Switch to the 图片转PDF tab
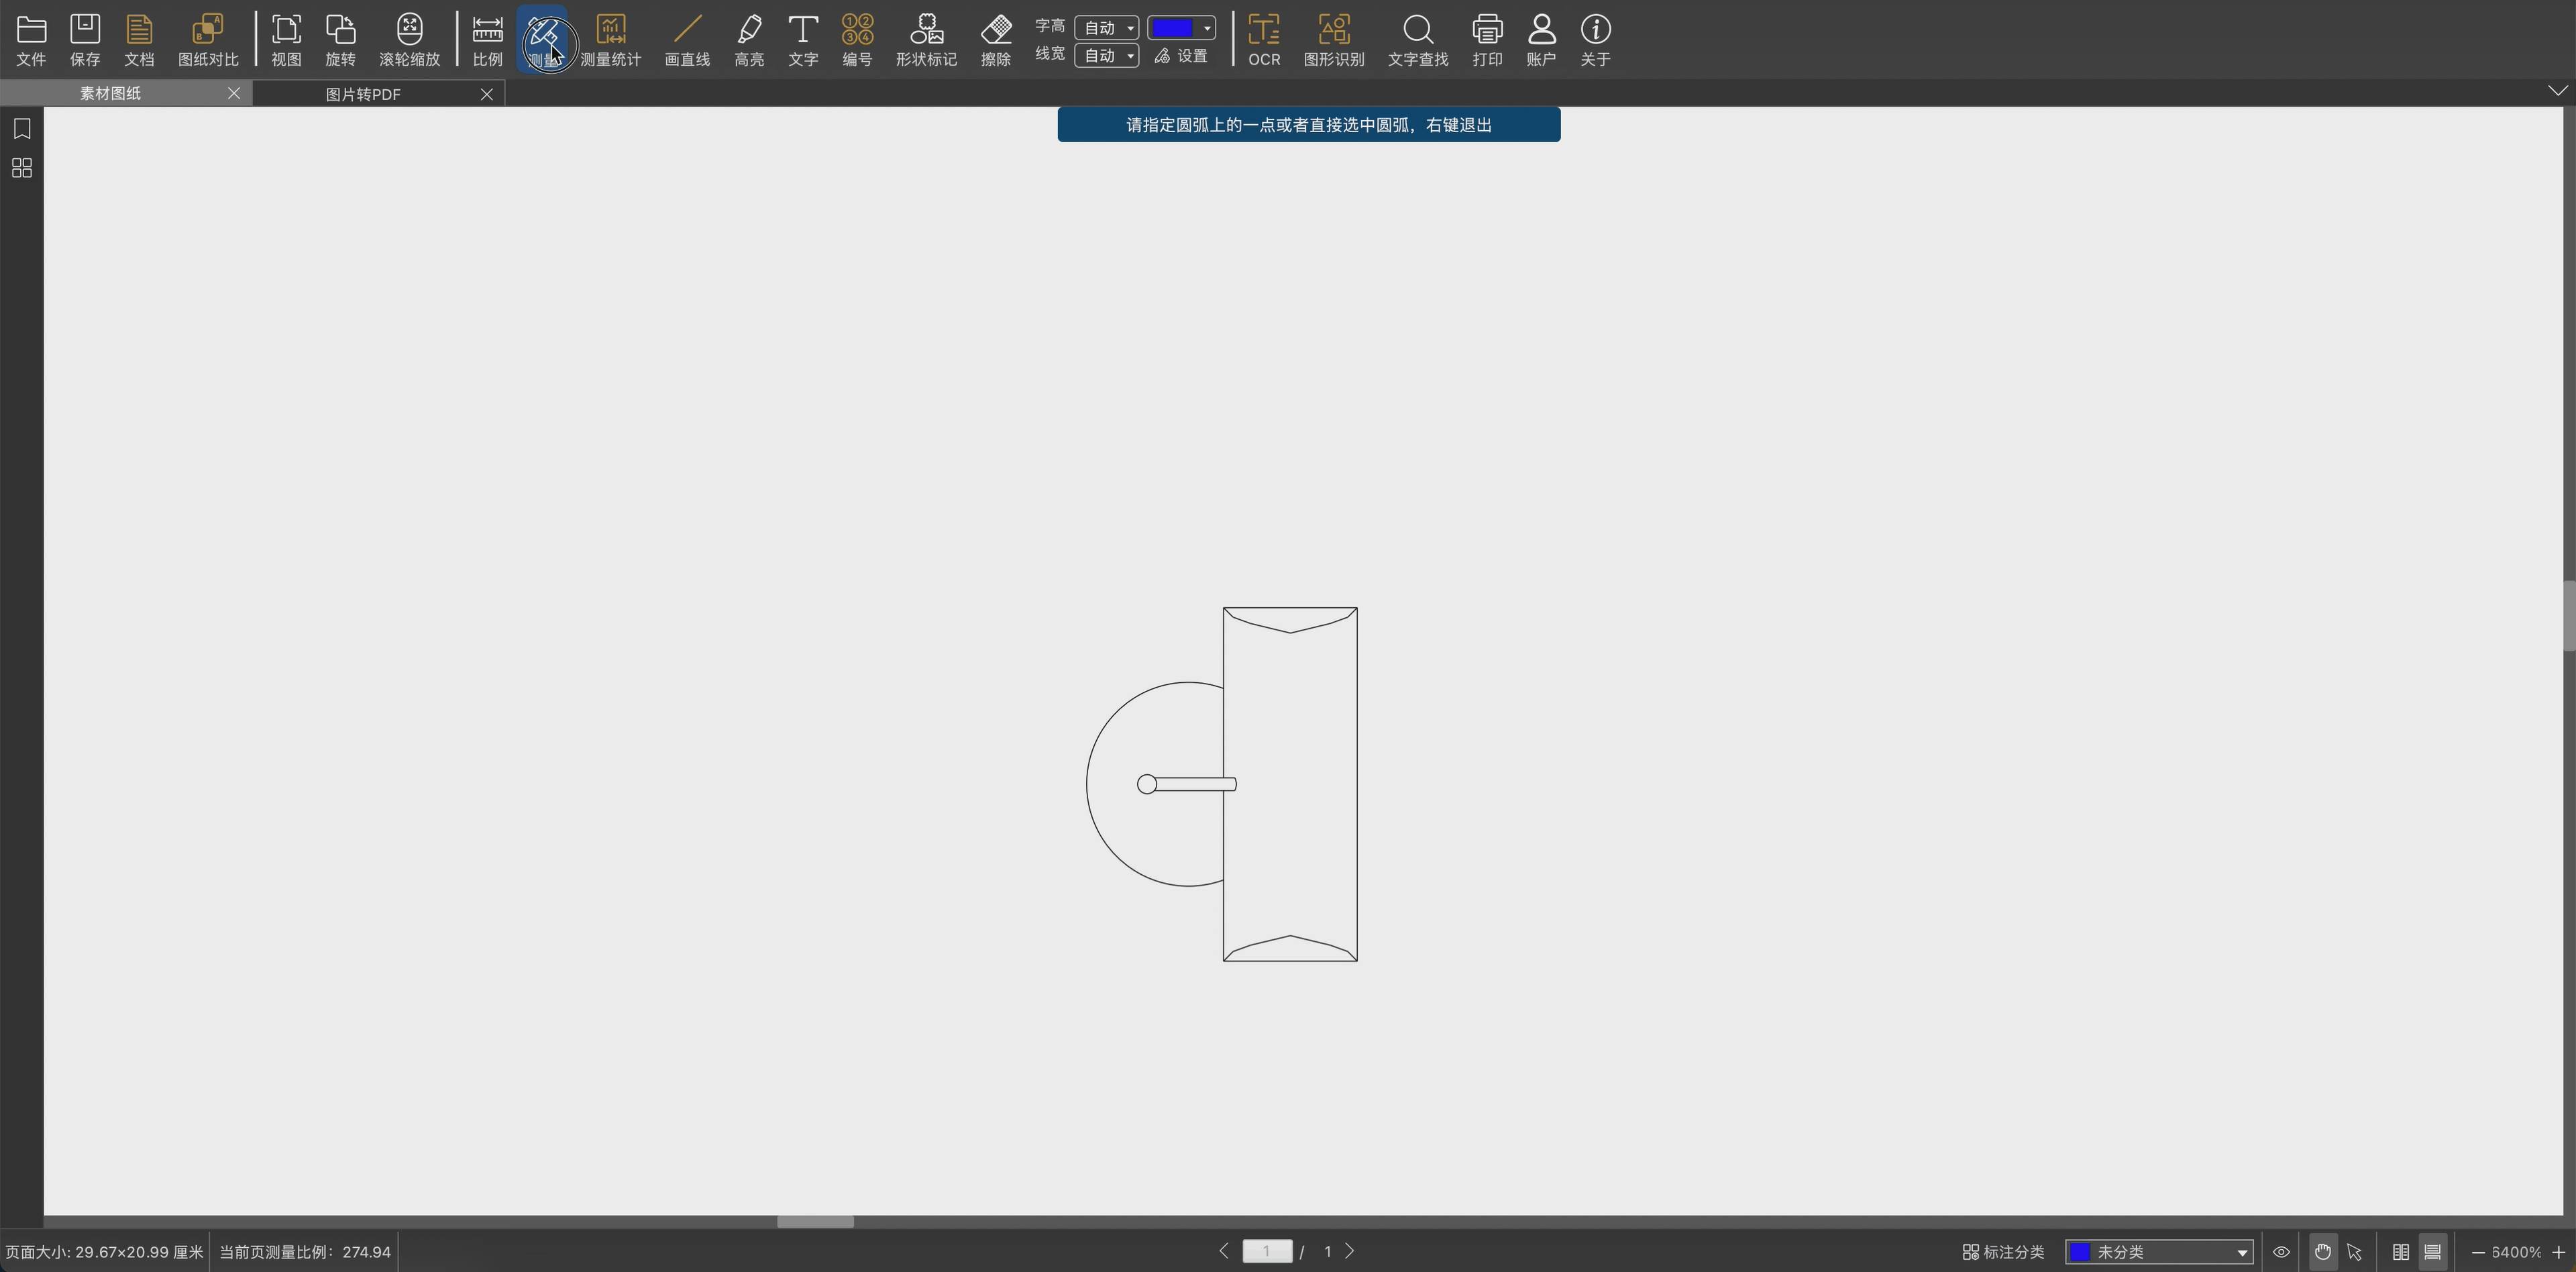 point(363,94)
